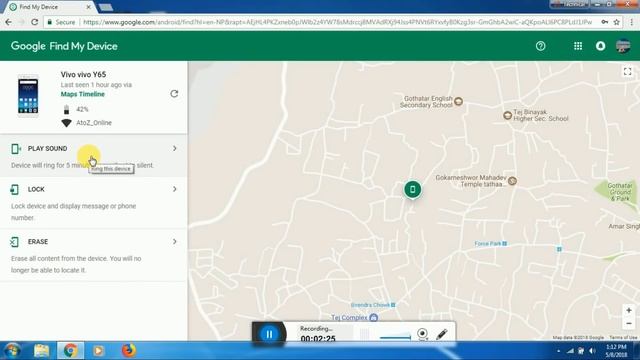The height and width of the screenshot is (360, 640).
Task: Click the 42% battery level text
Action: pyautogui.click(x=82, y=109)
